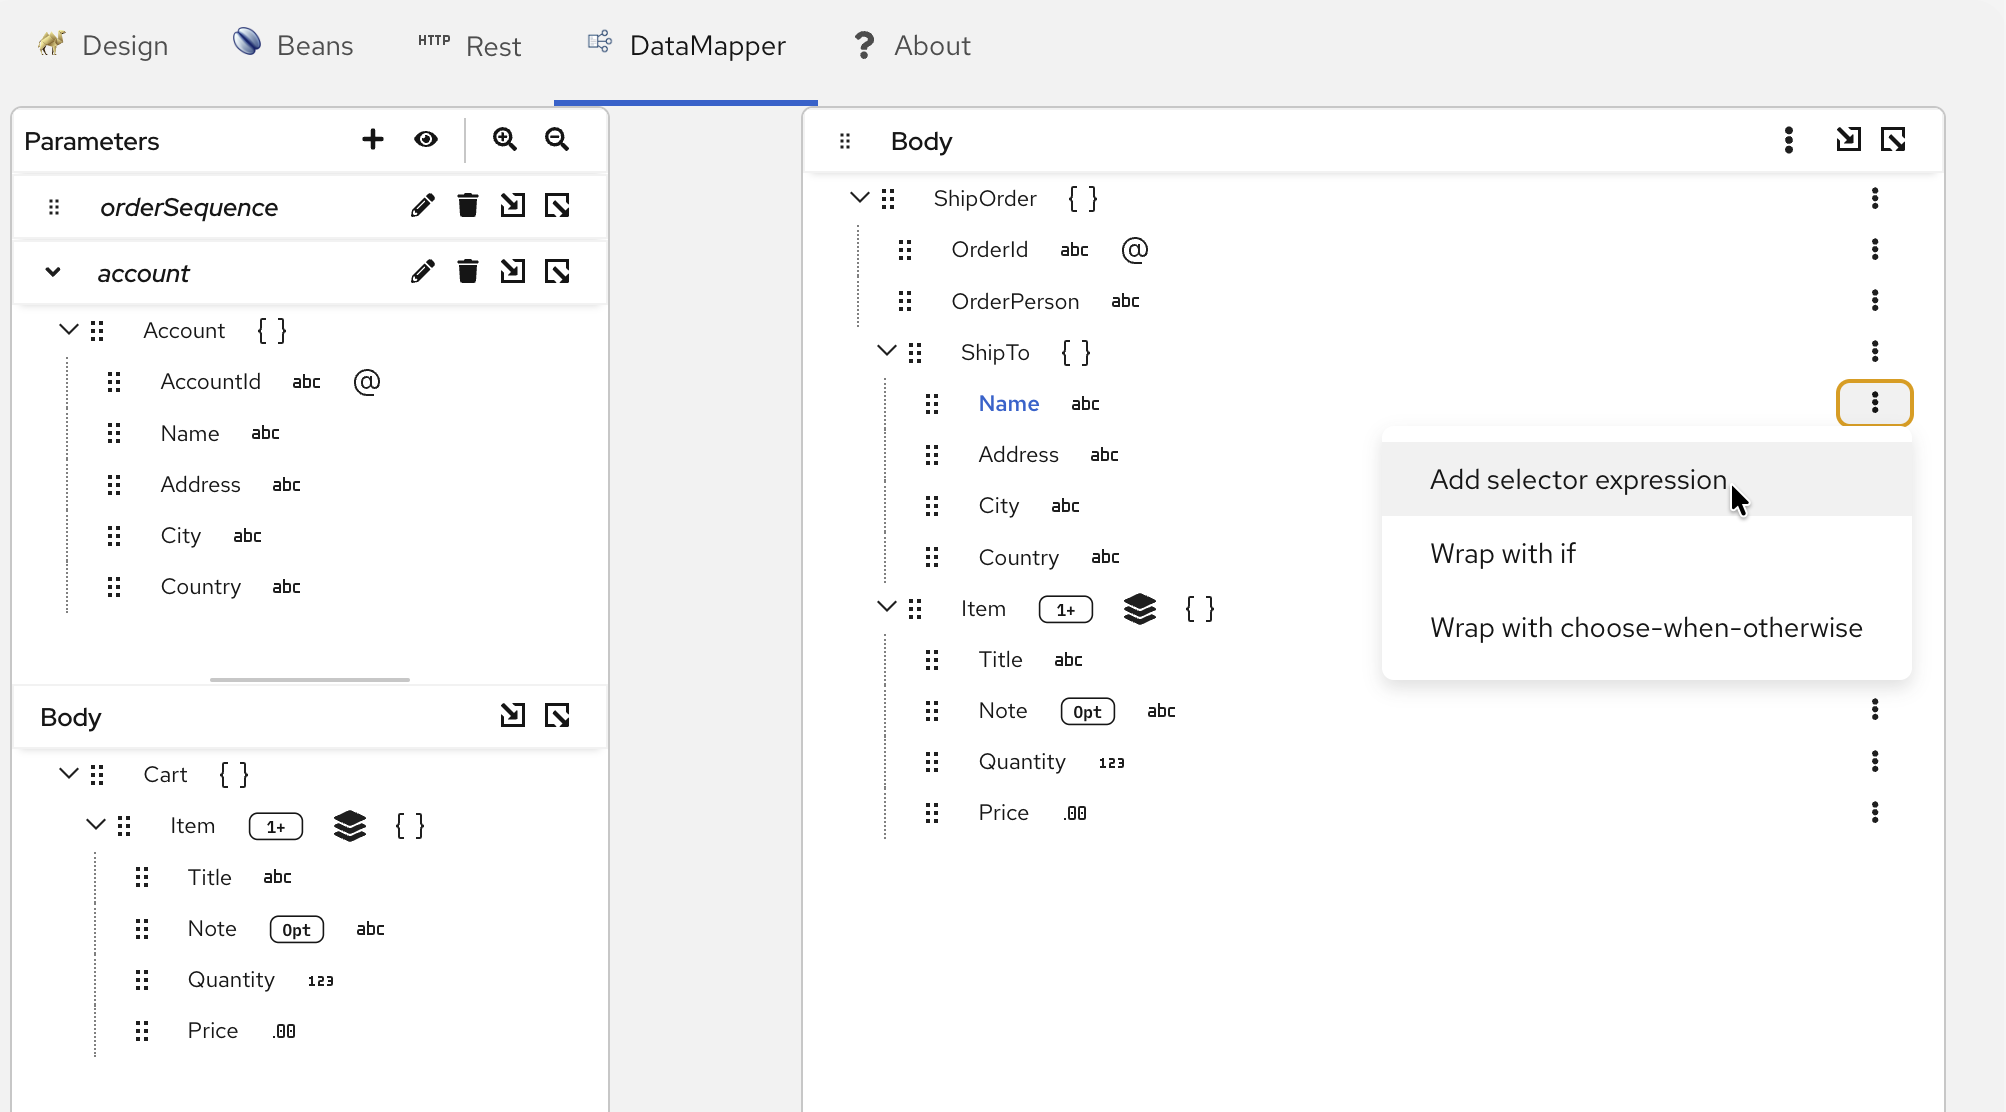Open the Body panel kebab menu
Image resolution: width=2006 pixels, height=1112 pixels.
click(1789, 140)
